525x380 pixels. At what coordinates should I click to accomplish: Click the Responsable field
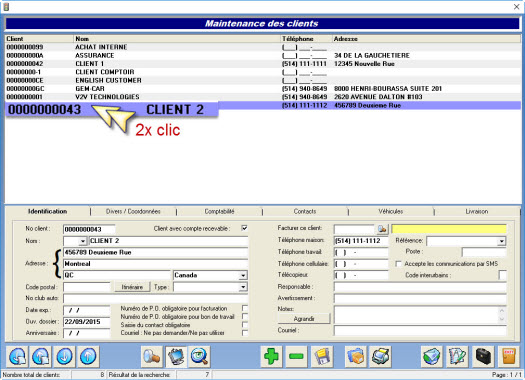coord(420,287)
